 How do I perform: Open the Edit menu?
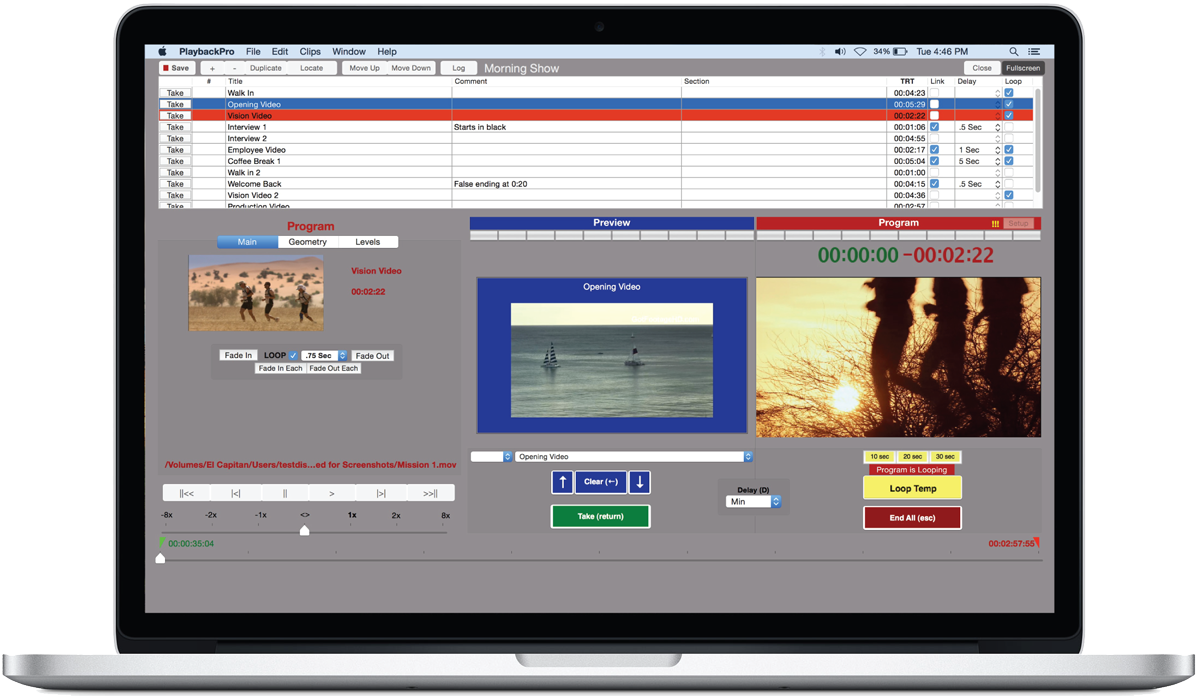280,51
